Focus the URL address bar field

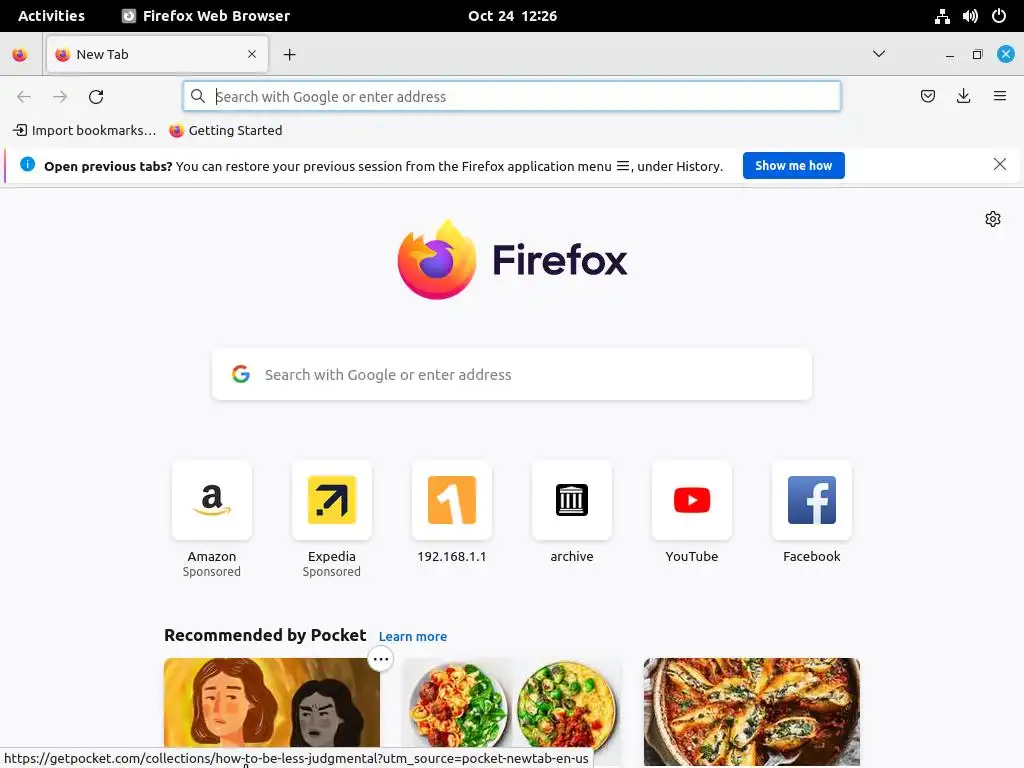[x=512, y=96]
